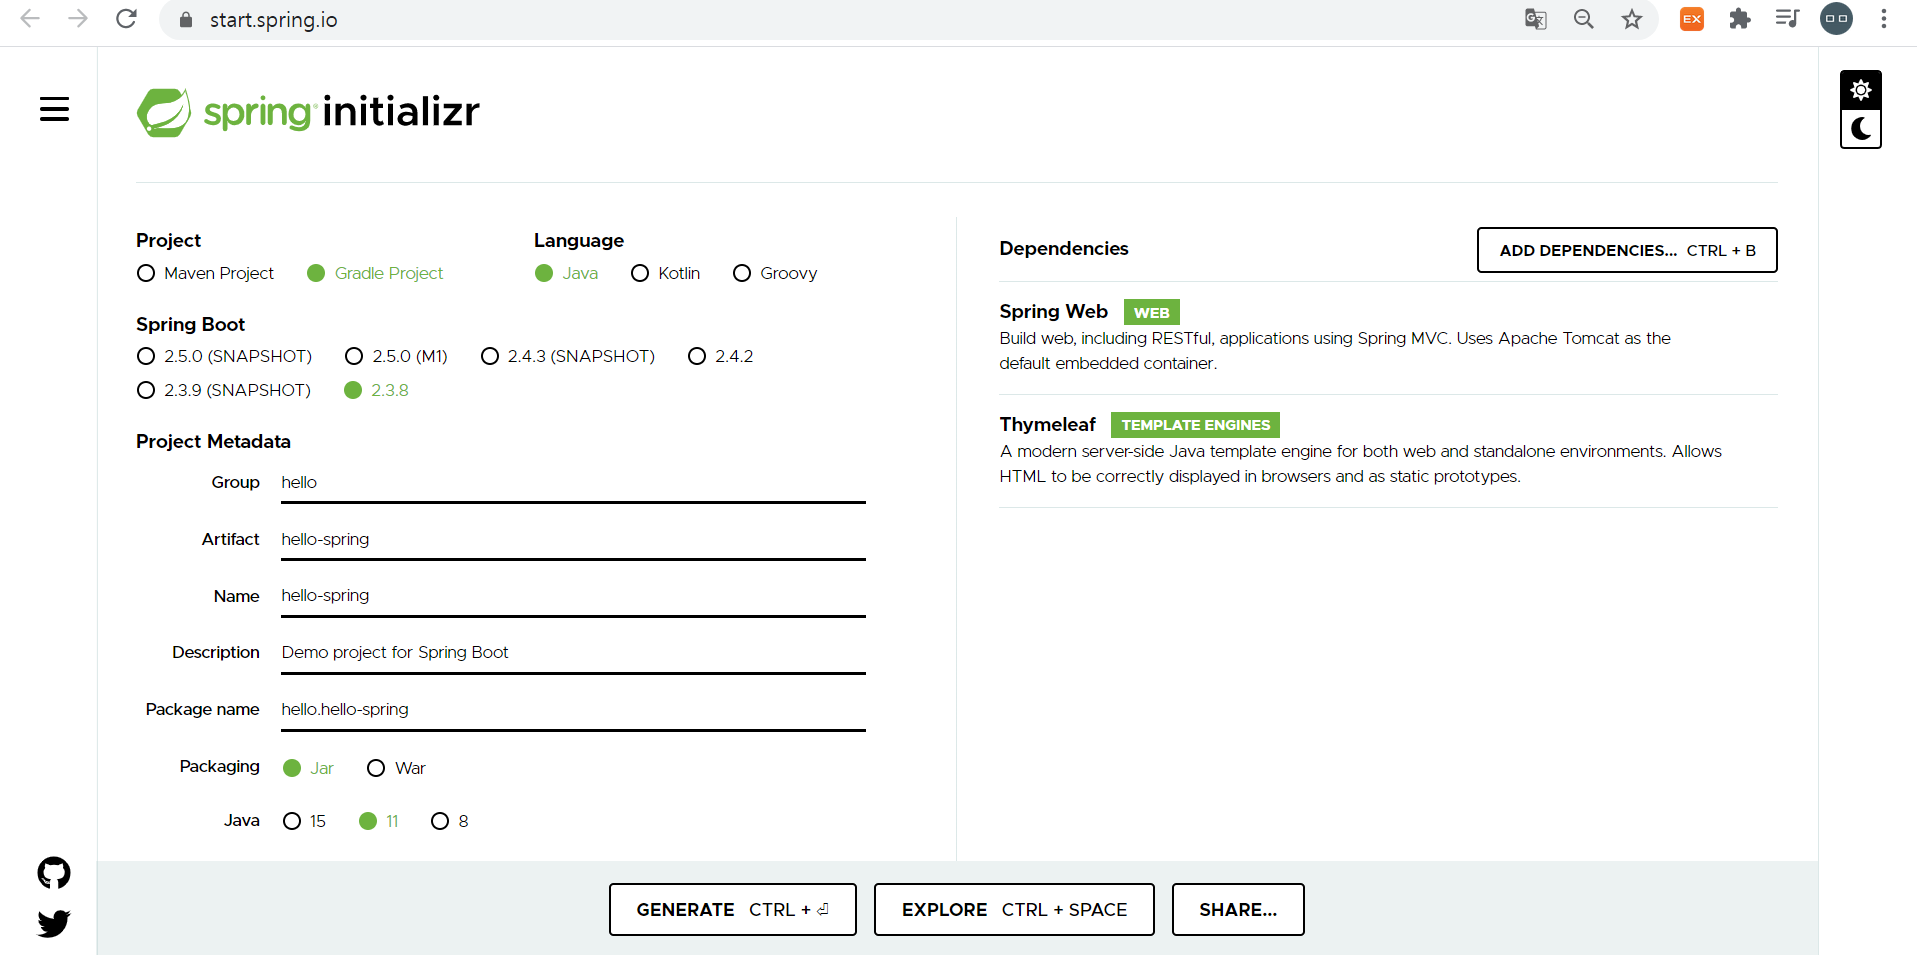
Task: Click the Spring Web dependency entry
Action: click(1388, 338)
